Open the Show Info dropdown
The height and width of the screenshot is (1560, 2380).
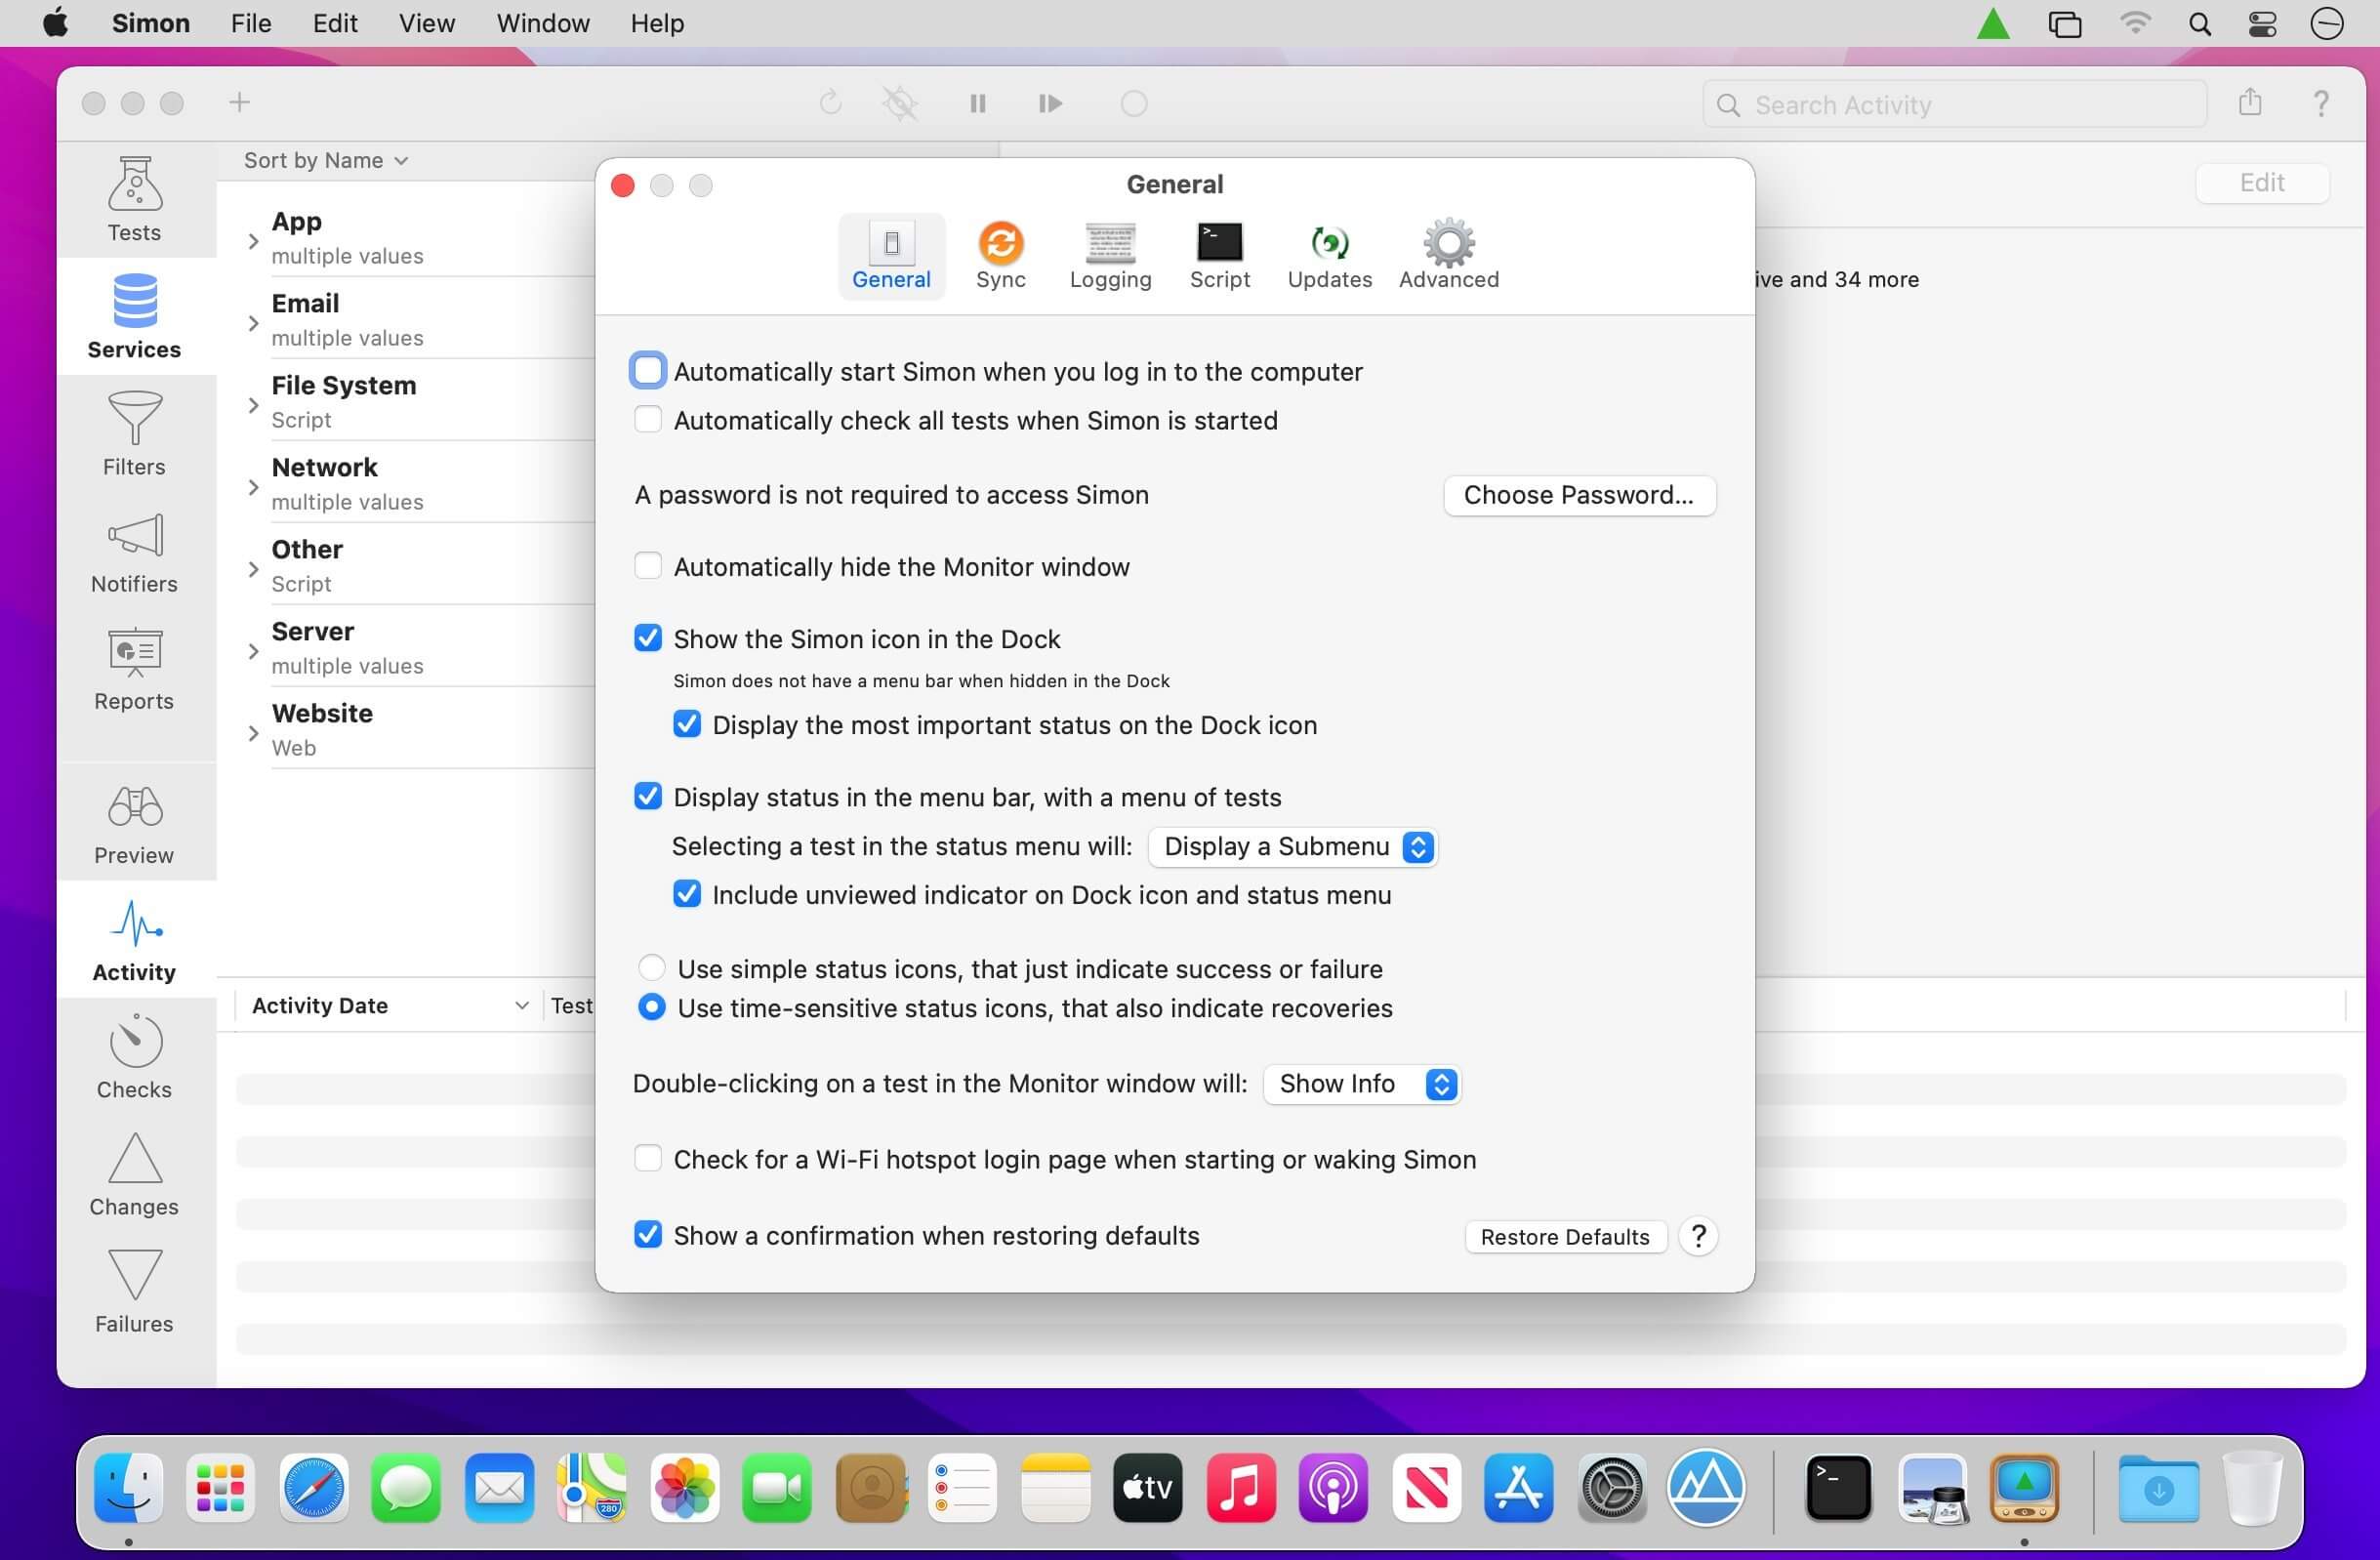pyautogui.click(x=1361, y=1084)
